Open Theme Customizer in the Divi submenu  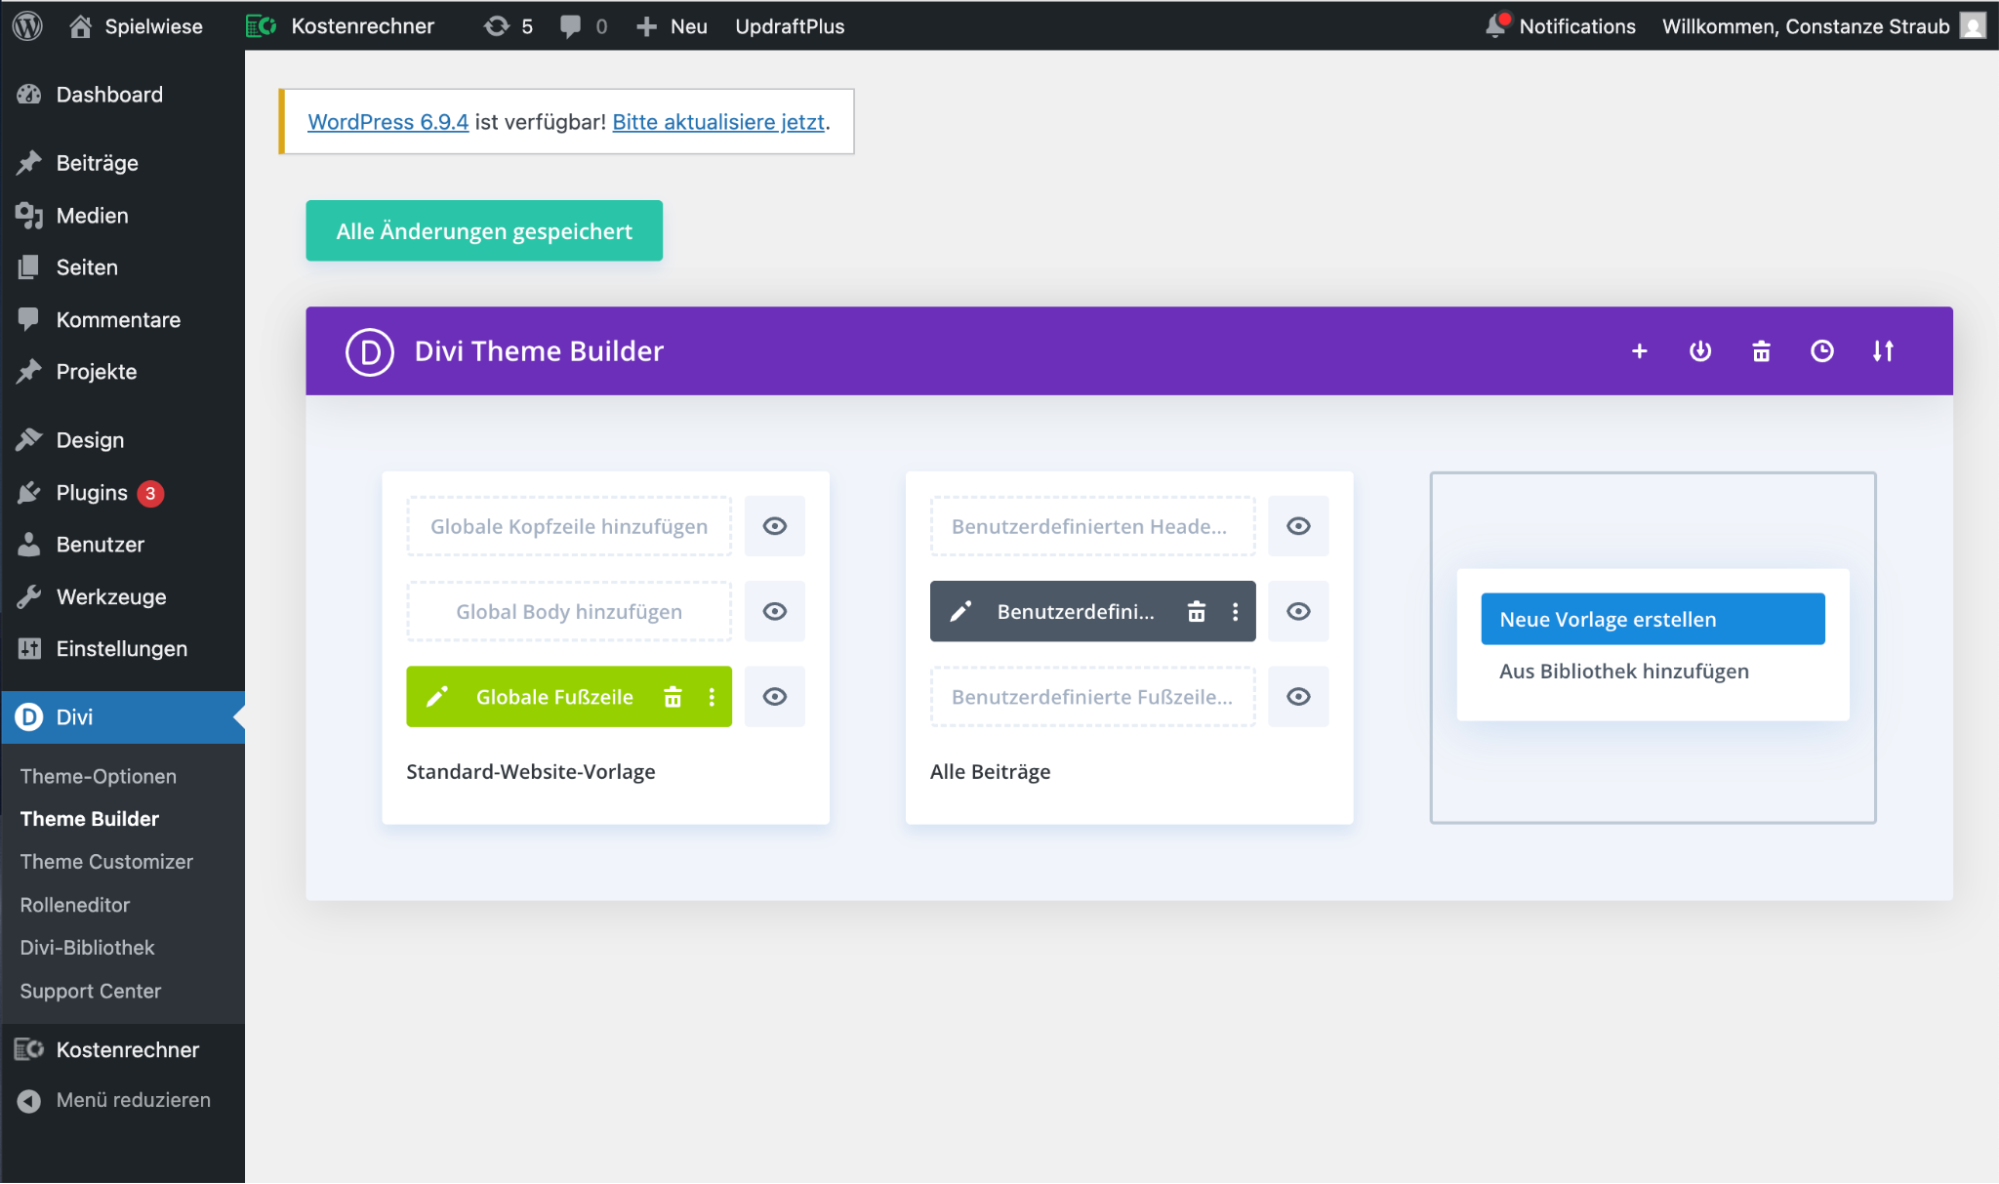coord(106,862)
